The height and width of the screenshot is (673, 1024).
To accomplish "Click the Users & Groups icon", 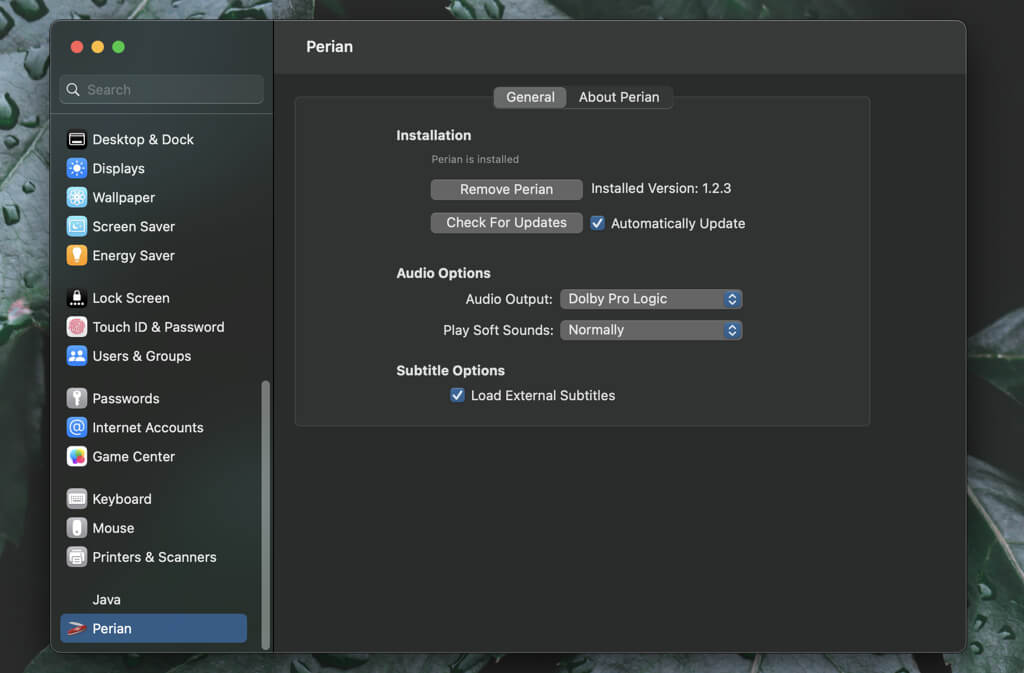I will pos(76,356).
